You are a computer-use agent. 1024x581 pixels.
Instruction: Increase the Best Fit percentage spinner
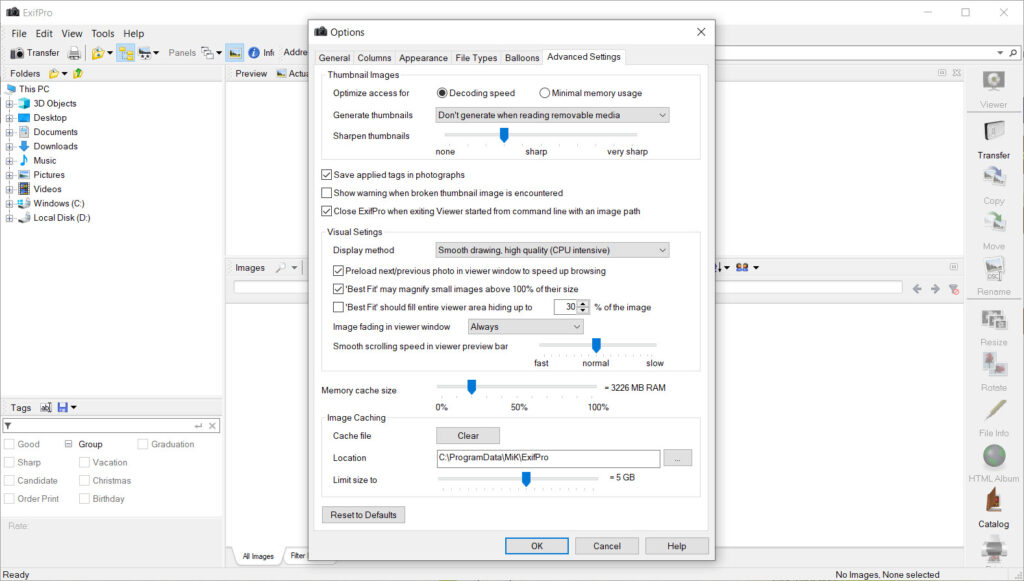(583, 304)
